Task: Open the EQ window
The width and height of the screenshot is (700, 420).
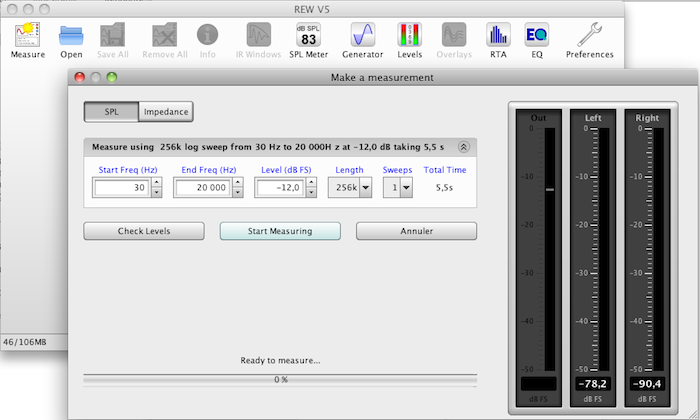Action: (537, 41)
